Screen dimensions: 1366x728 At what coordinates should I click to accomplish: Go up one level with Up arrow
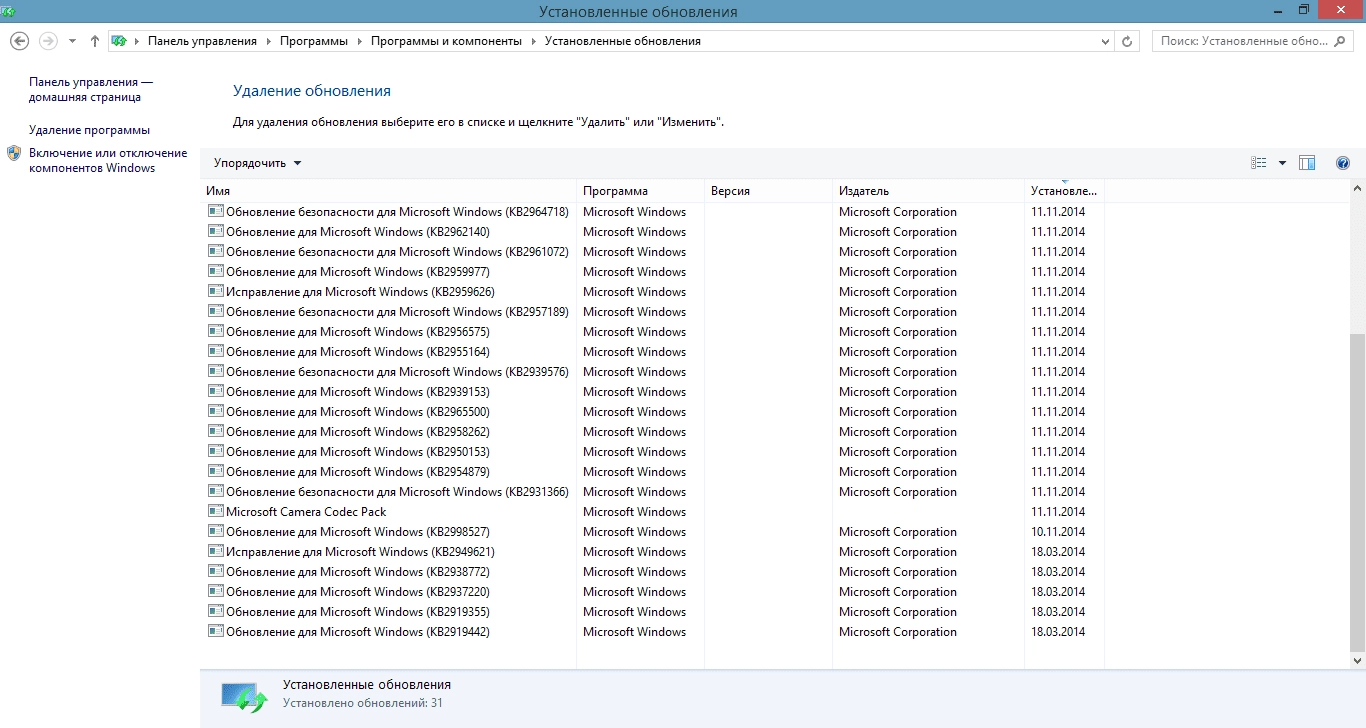[x=95, y=41]
